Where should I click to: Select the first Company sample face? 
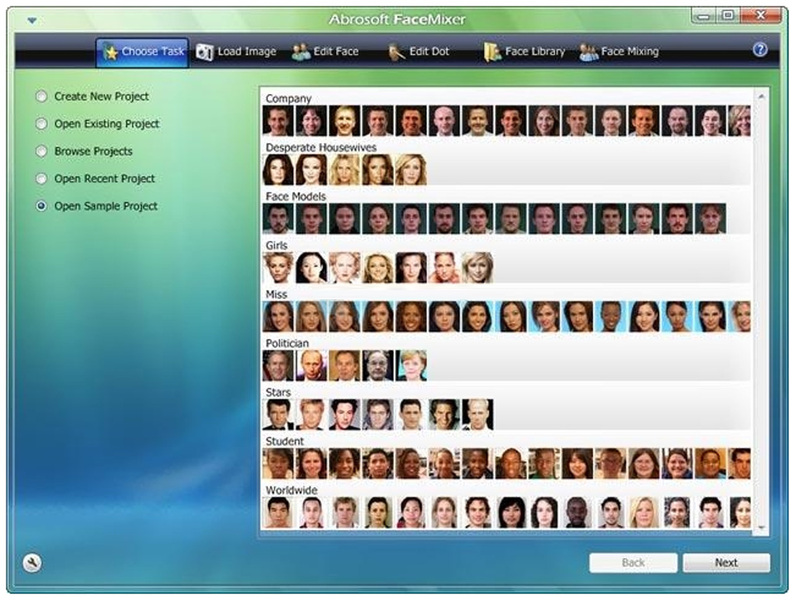coord(278,121)
